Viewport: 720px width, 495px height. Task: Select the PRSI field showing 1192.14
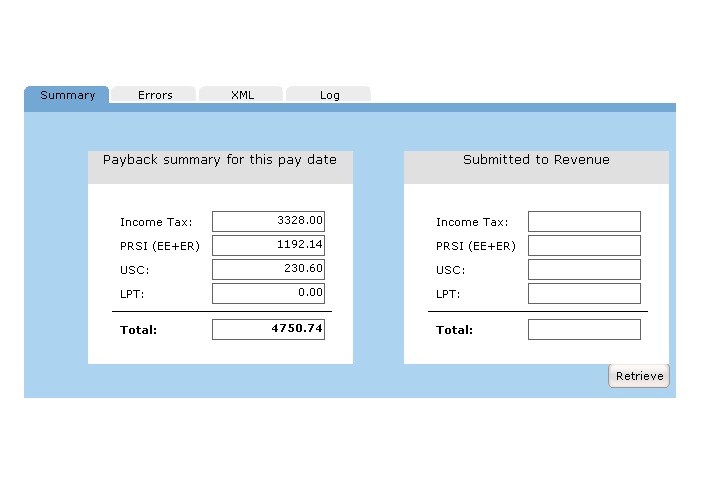tap(268, 245)
